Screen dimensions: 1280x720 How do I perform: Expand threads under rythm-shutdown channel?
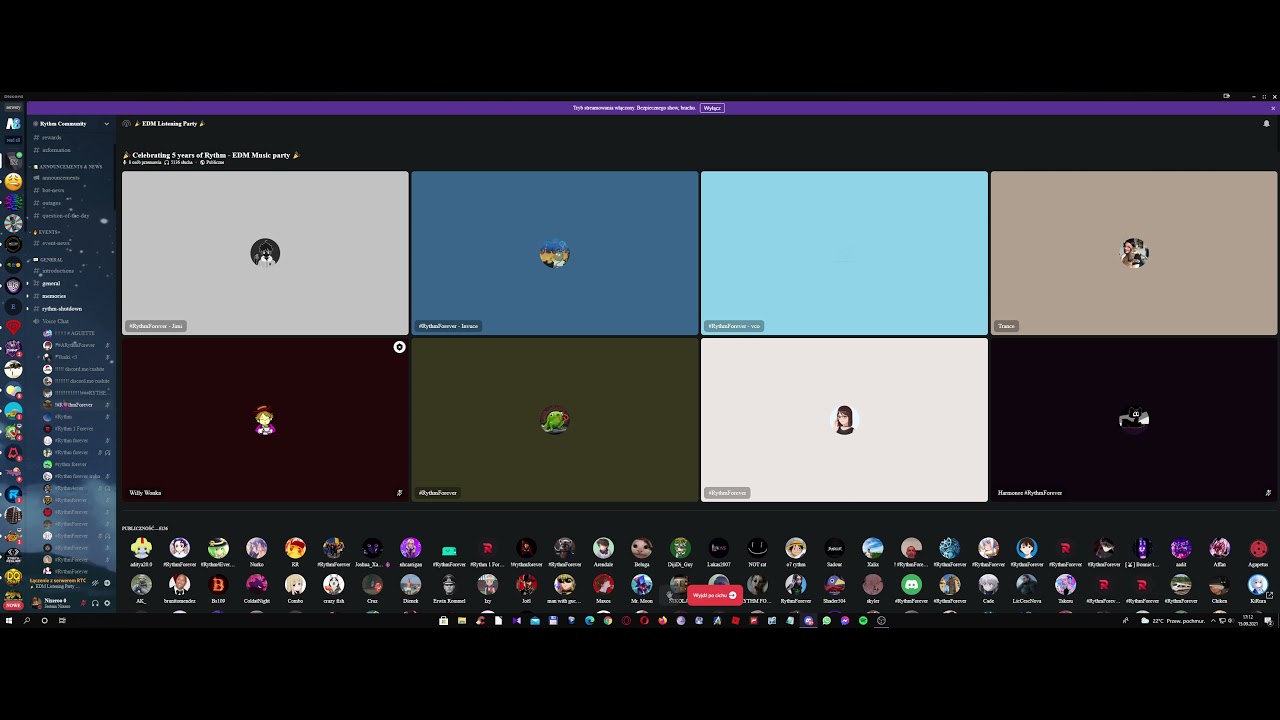(x=28, y=309)
